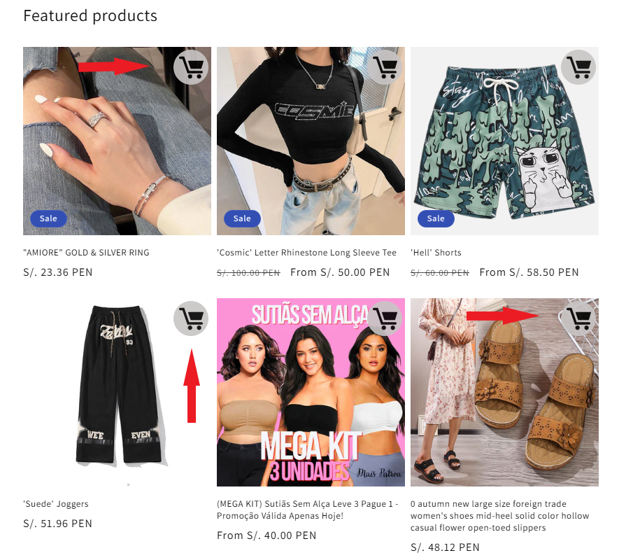This screenshot has width=626, height=560.
Task: Open the brown sandals product image
Action: coord(505,392)
